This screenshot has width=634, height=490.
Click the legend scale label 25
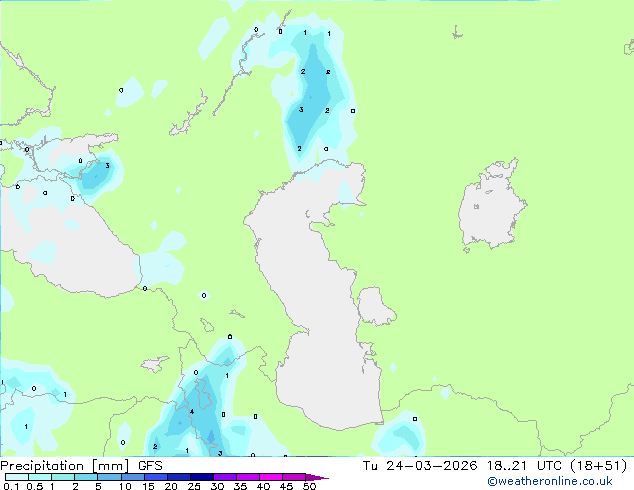[x=194, y=486]
